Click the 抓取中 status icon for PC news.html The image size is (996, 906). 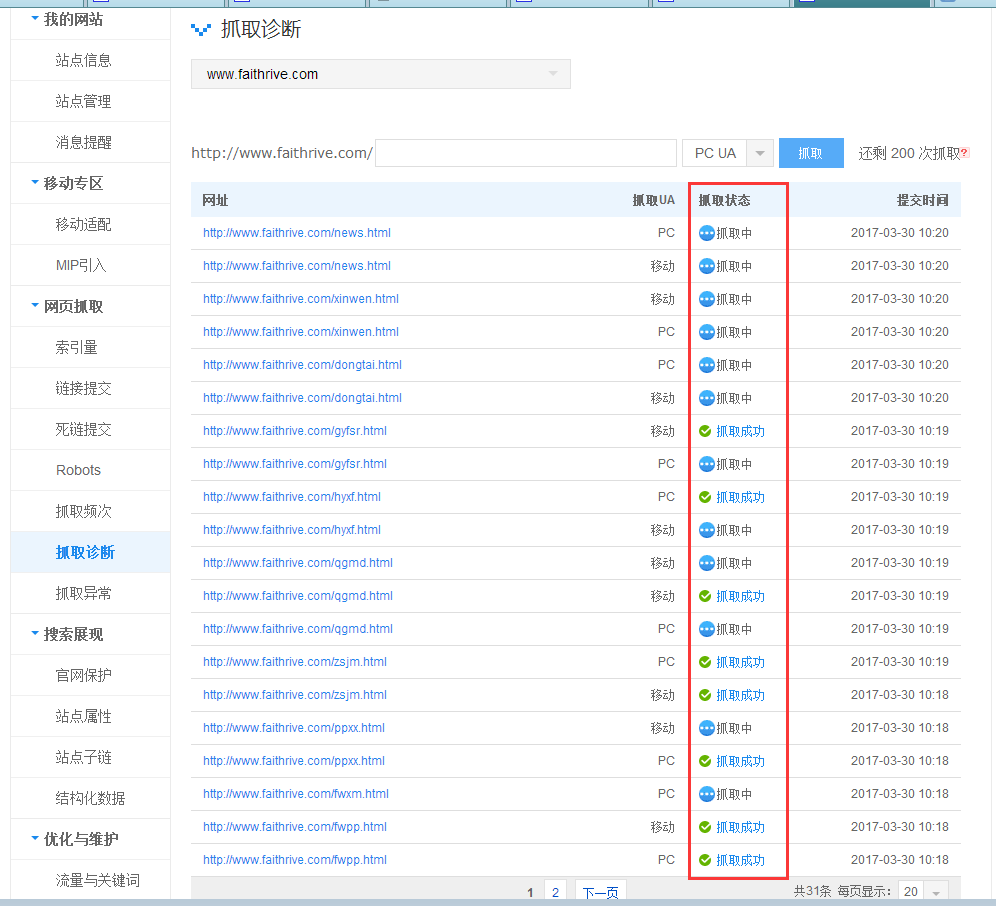[706, 233]
